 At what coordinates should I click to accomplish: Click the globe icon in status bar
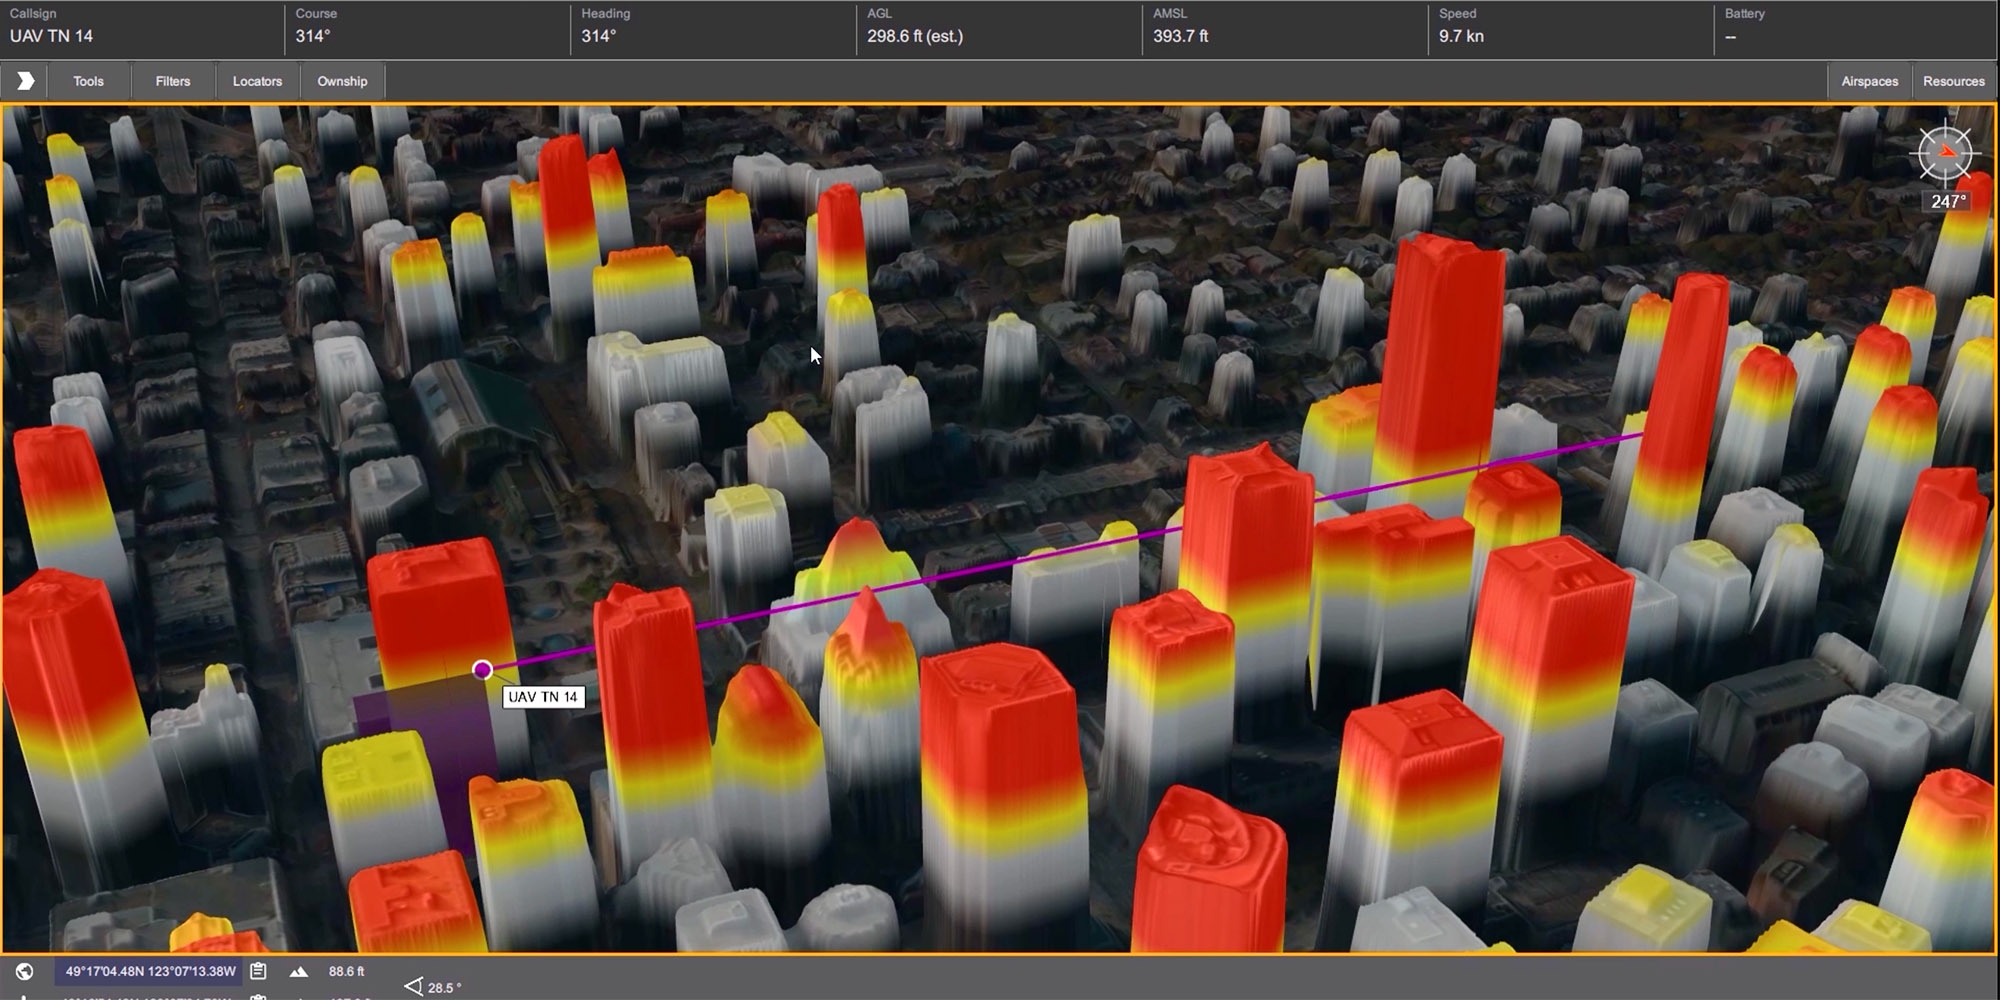pos(25,971)
